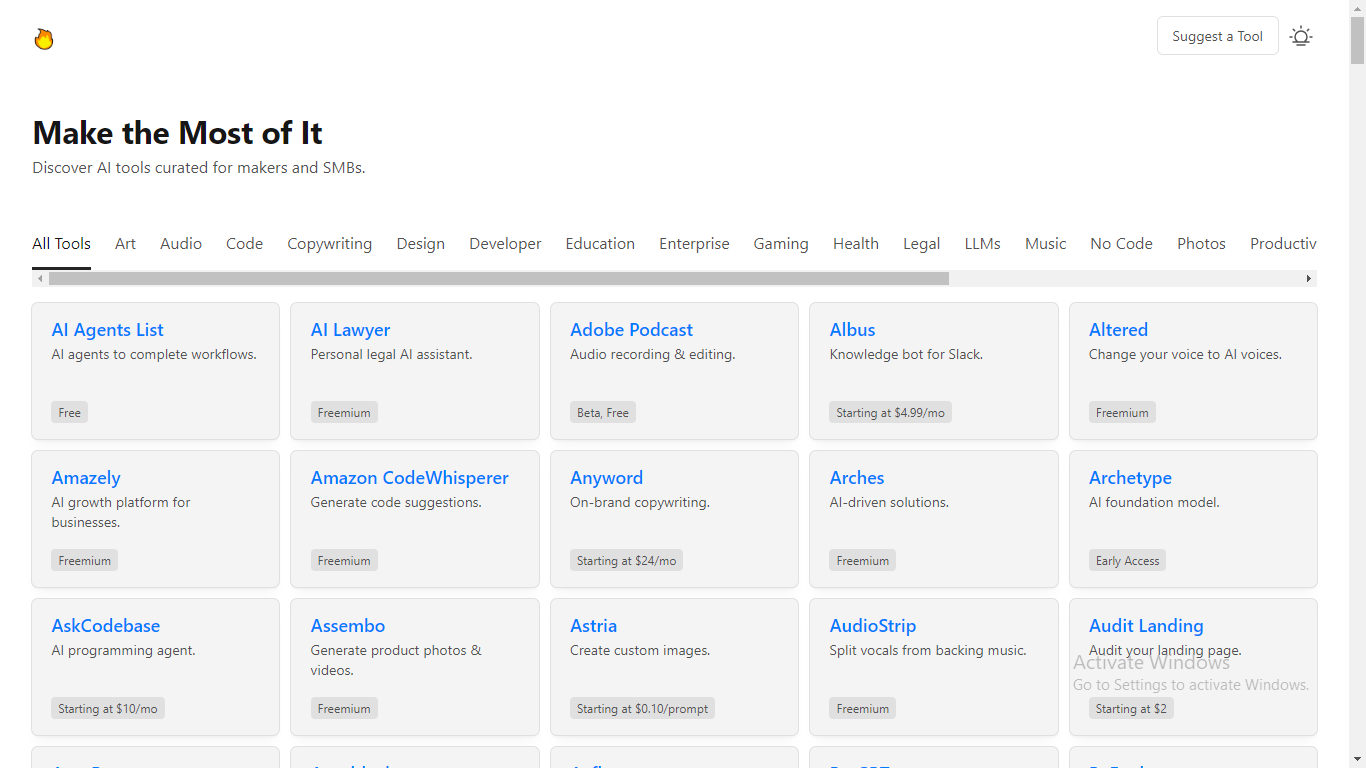
Task: Click the AudioStrip tool title
Action: (x=872, y=626)
